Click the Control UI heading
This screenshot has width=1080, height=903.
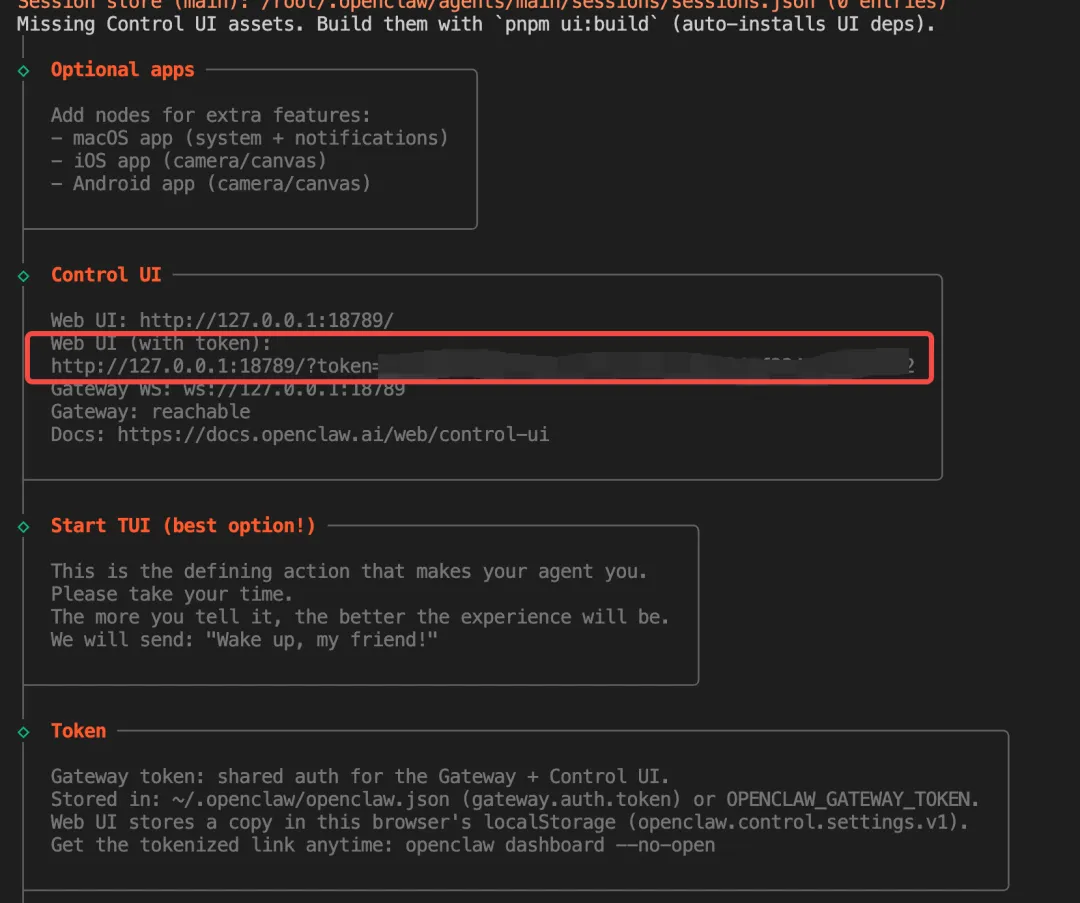point(106,275)
